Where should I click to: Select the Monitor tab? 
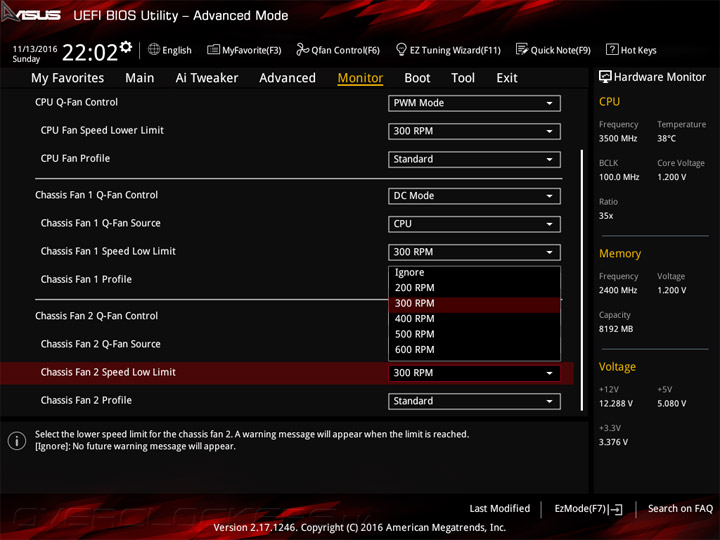(x=360, y=78)
